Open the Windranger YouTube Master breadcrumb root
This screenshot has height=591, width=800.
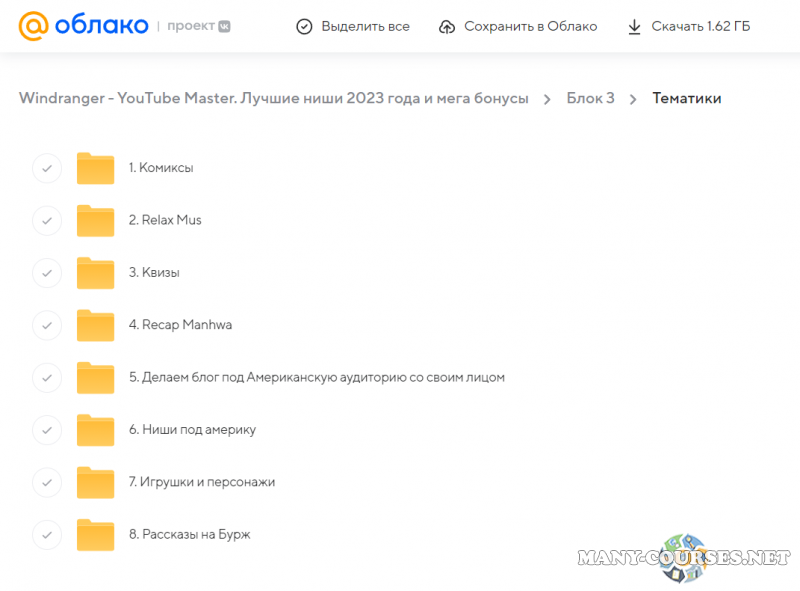[273, 98]
